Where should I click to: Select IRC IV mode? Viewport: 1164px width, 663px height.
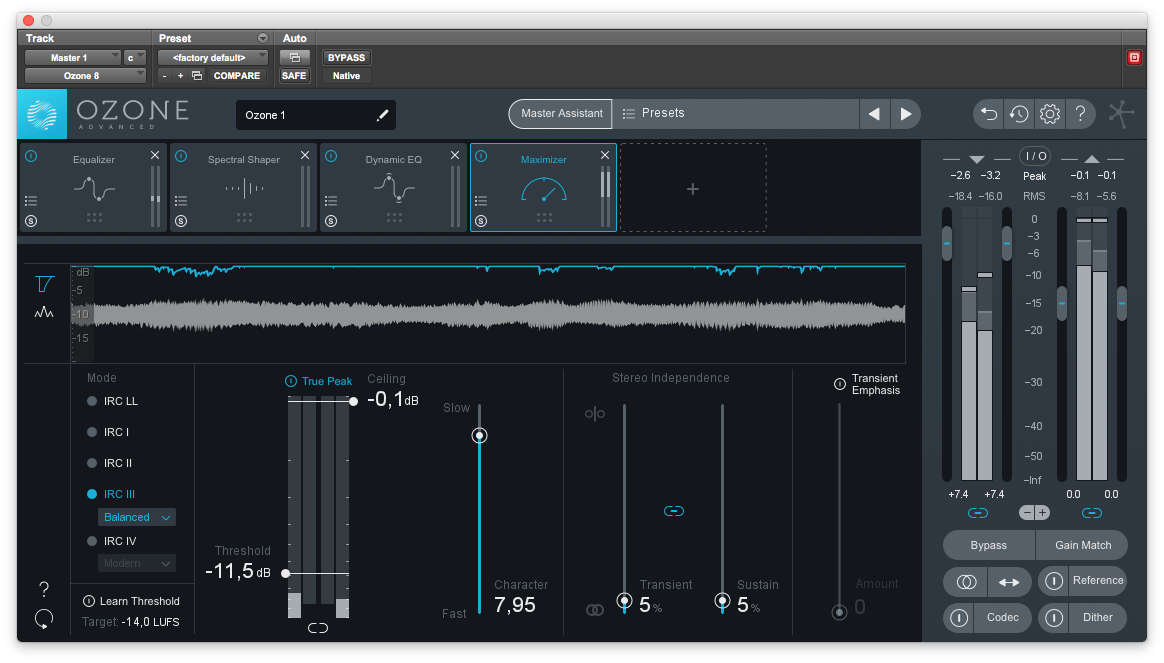92,541
